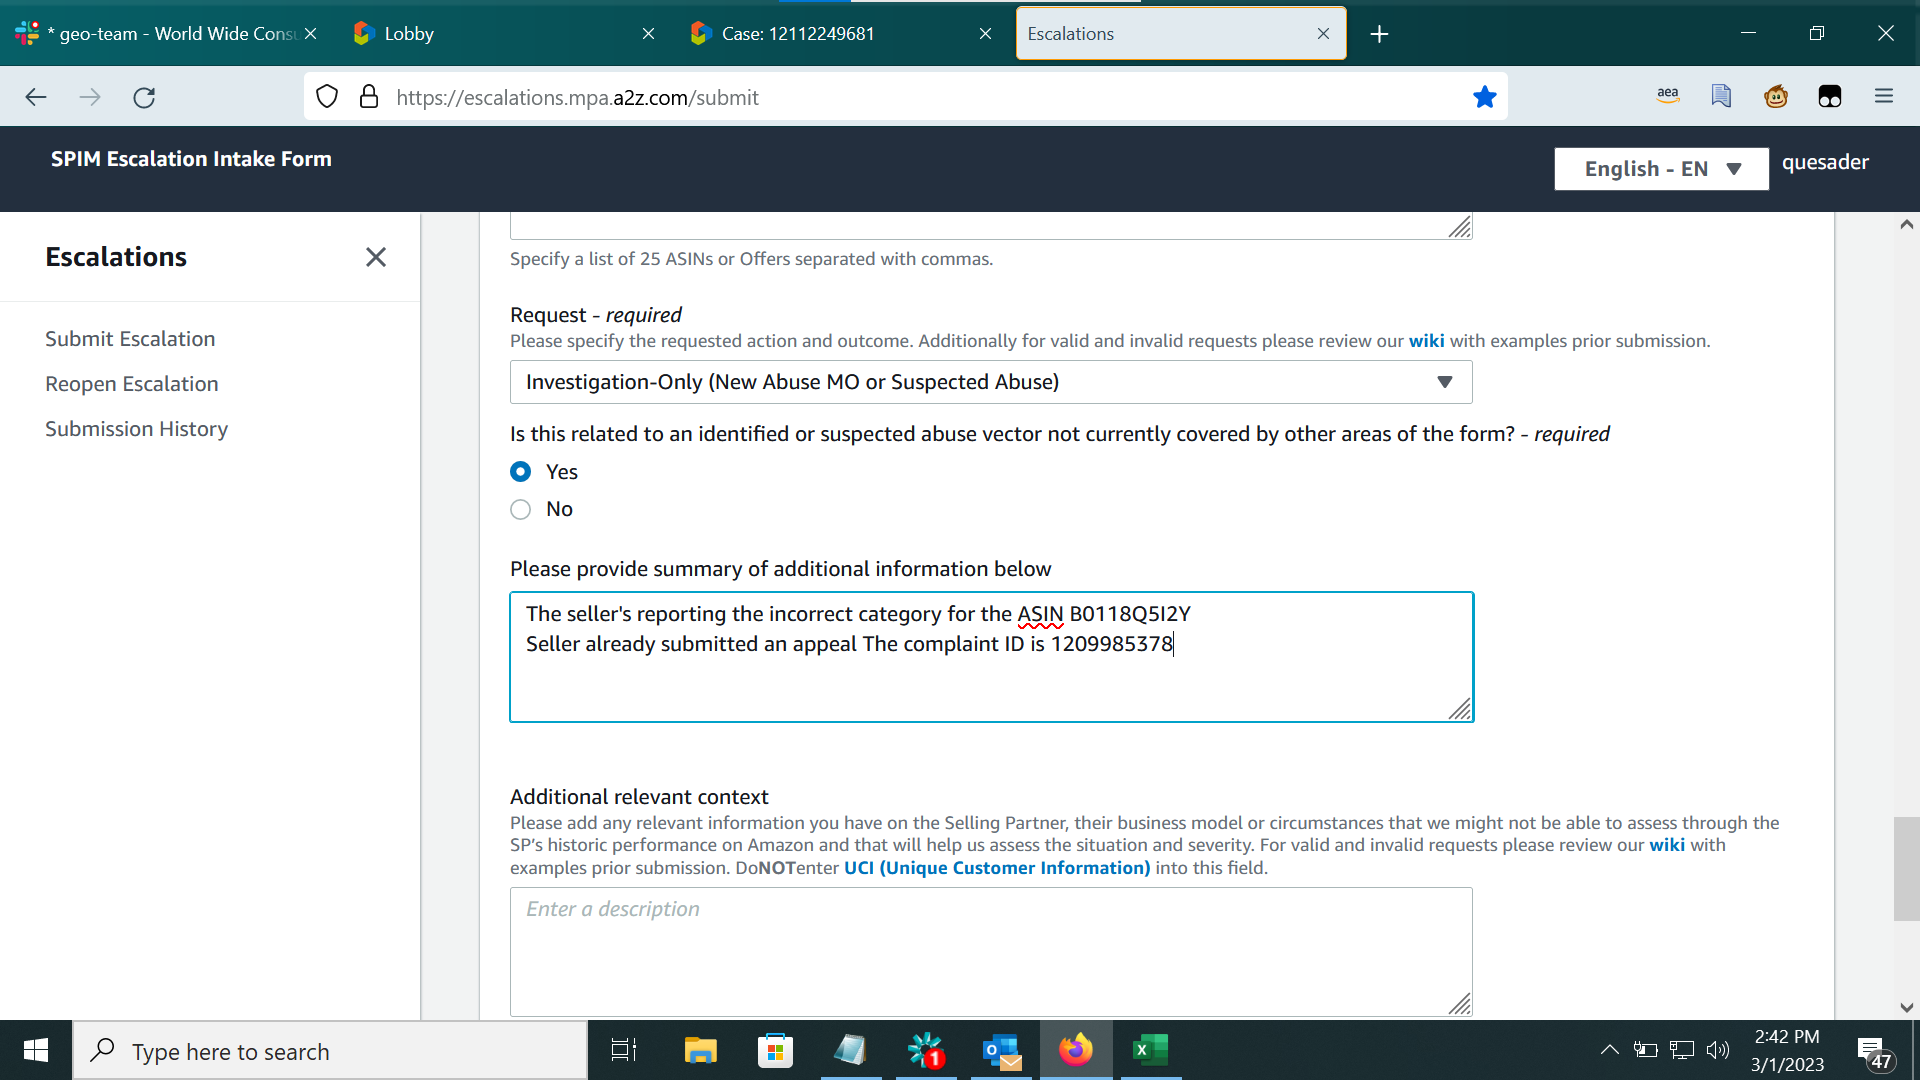1920x1080 pixels.
Task: Reload the current page
Action: pos(144,97)
